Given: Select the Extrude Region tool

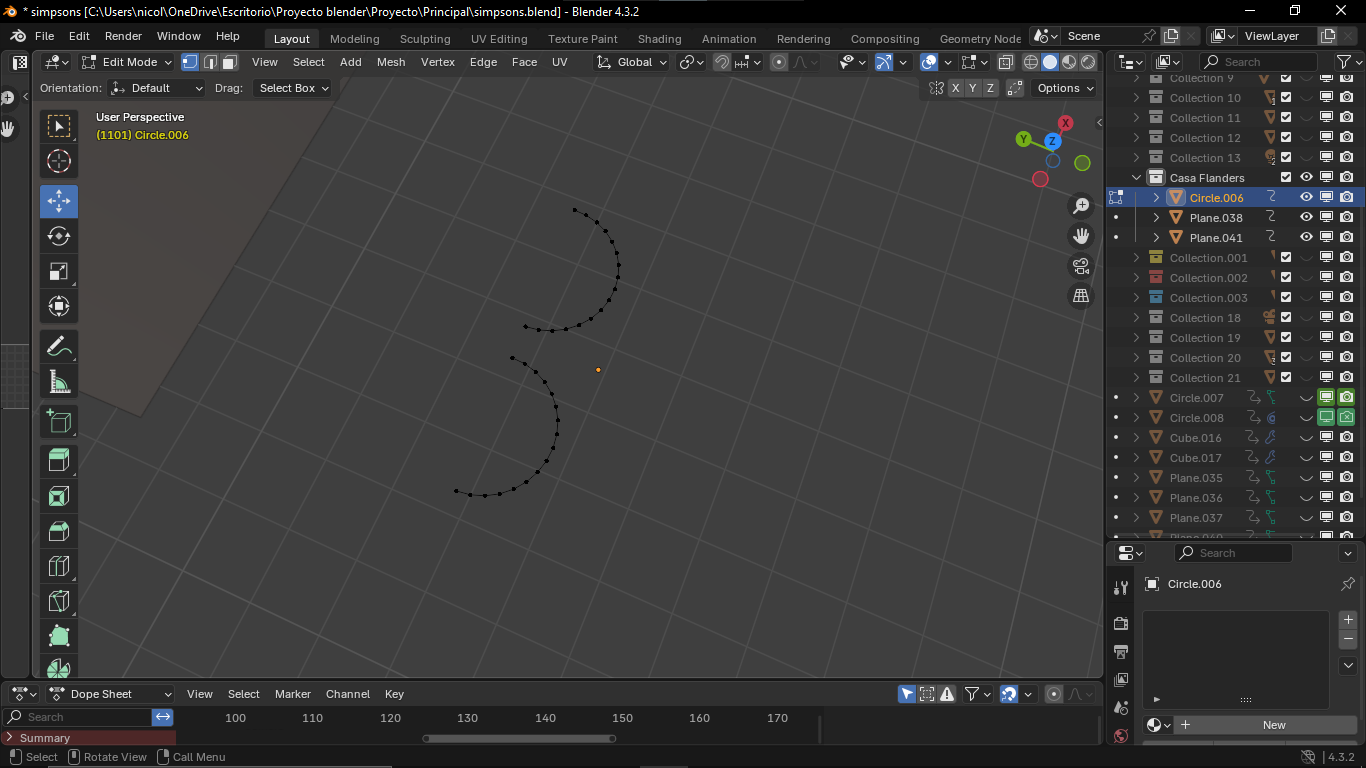Looking at the screenshot, I should click(59, 461).
